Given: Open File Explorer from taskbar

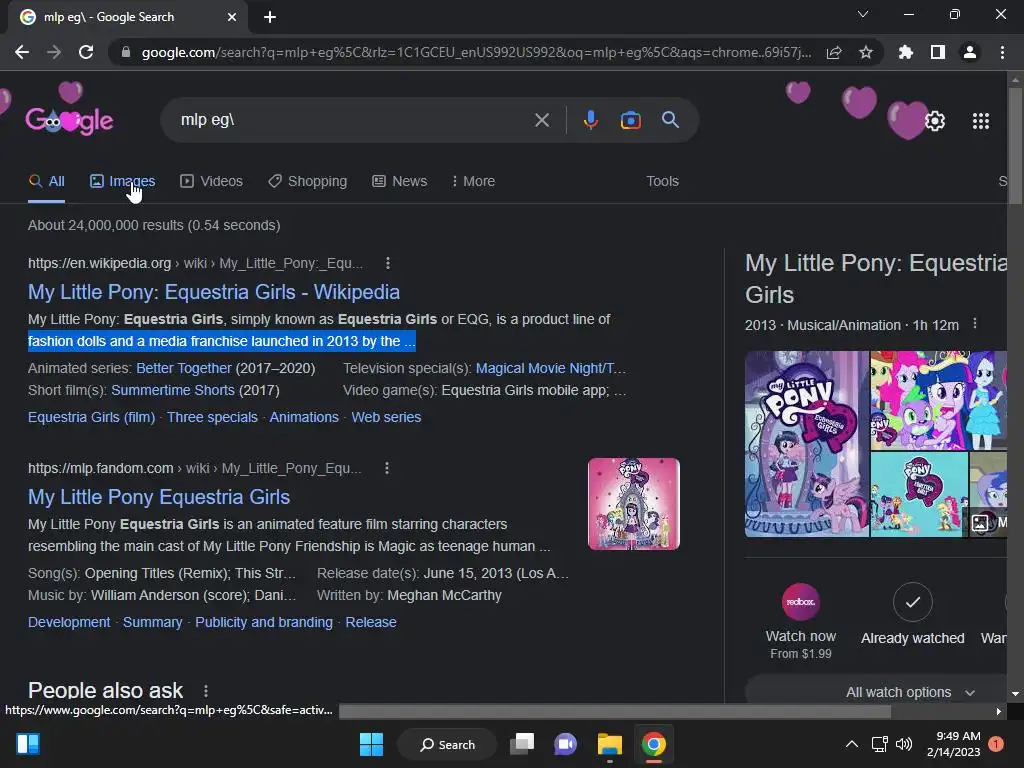Looking at the screenshot, I should coord(609,744).
